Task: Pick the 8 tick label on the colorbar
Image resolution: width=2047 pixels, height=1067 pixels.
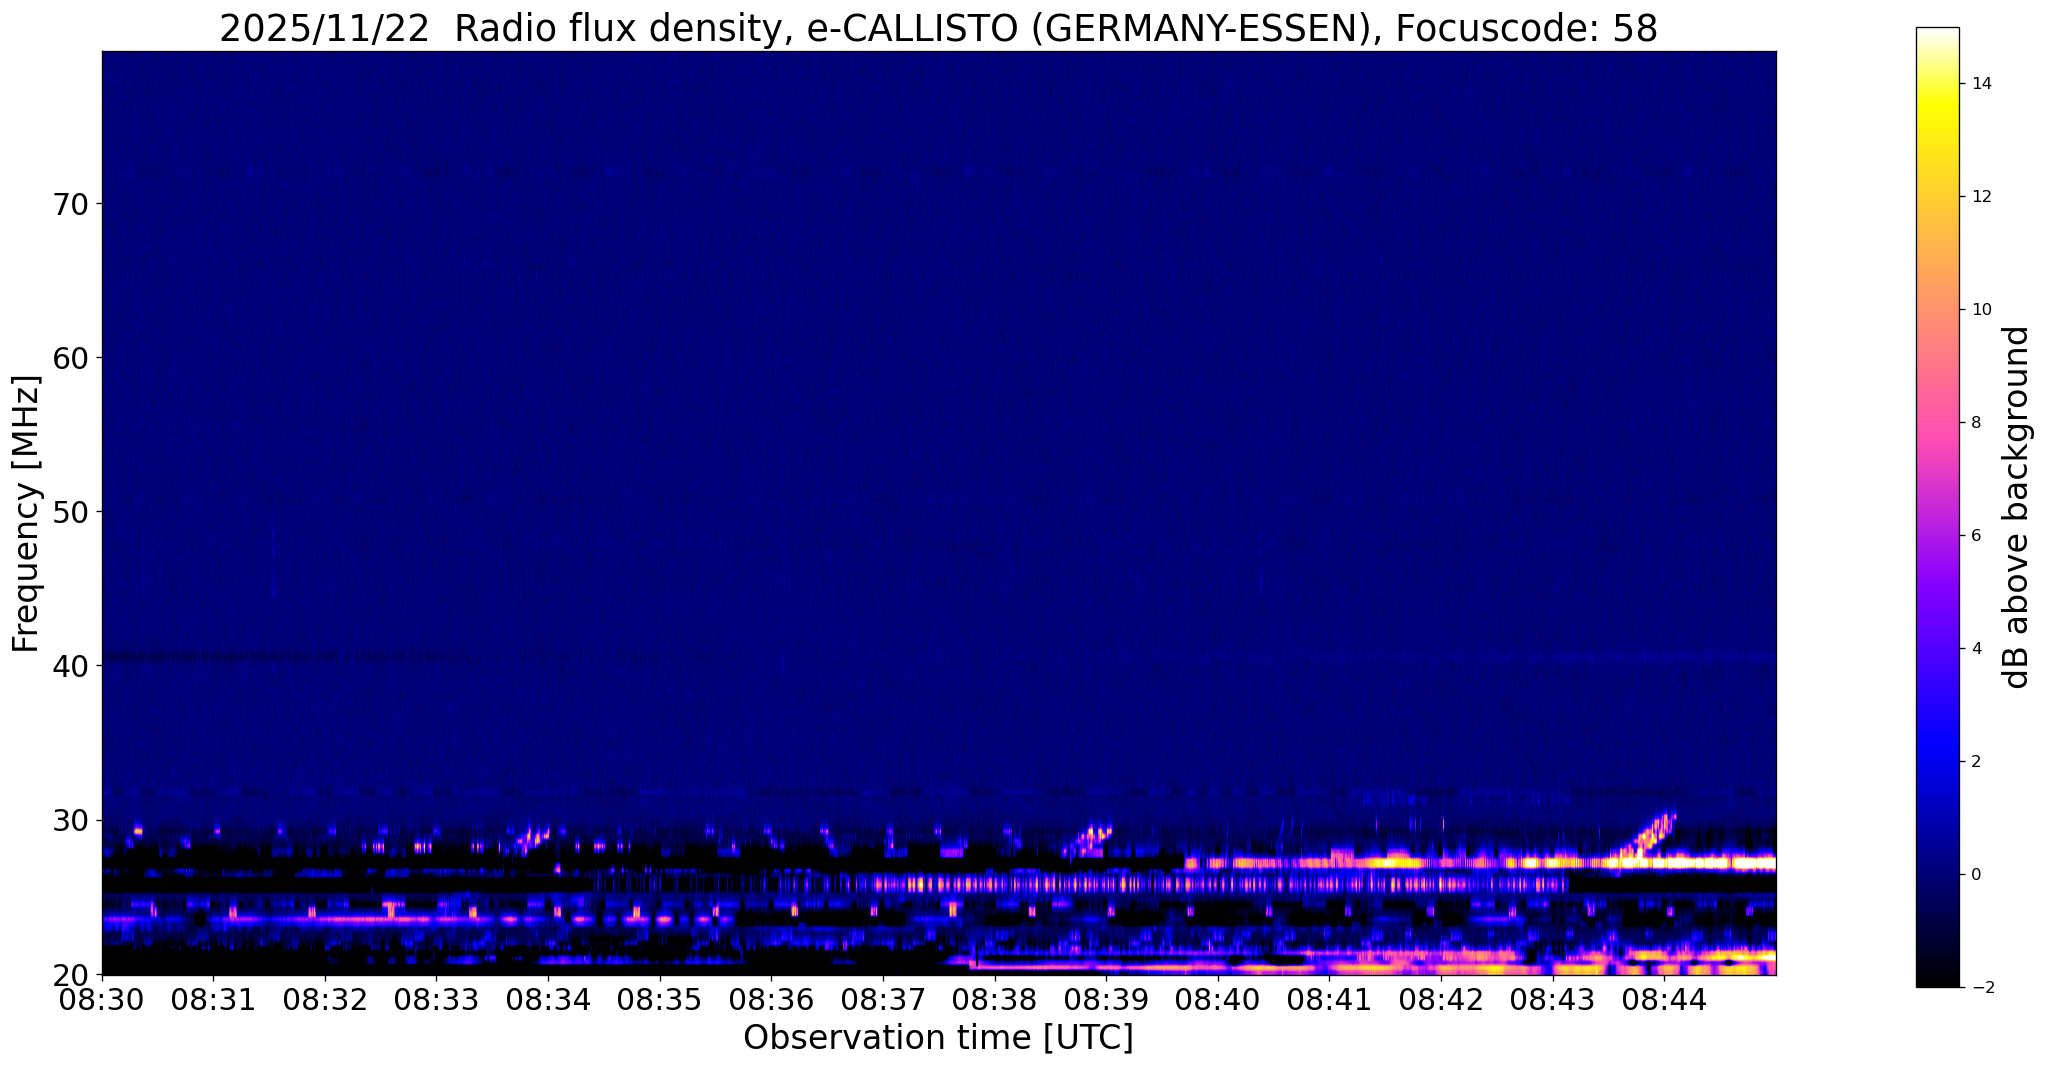Action: (x=1976, y=423)
